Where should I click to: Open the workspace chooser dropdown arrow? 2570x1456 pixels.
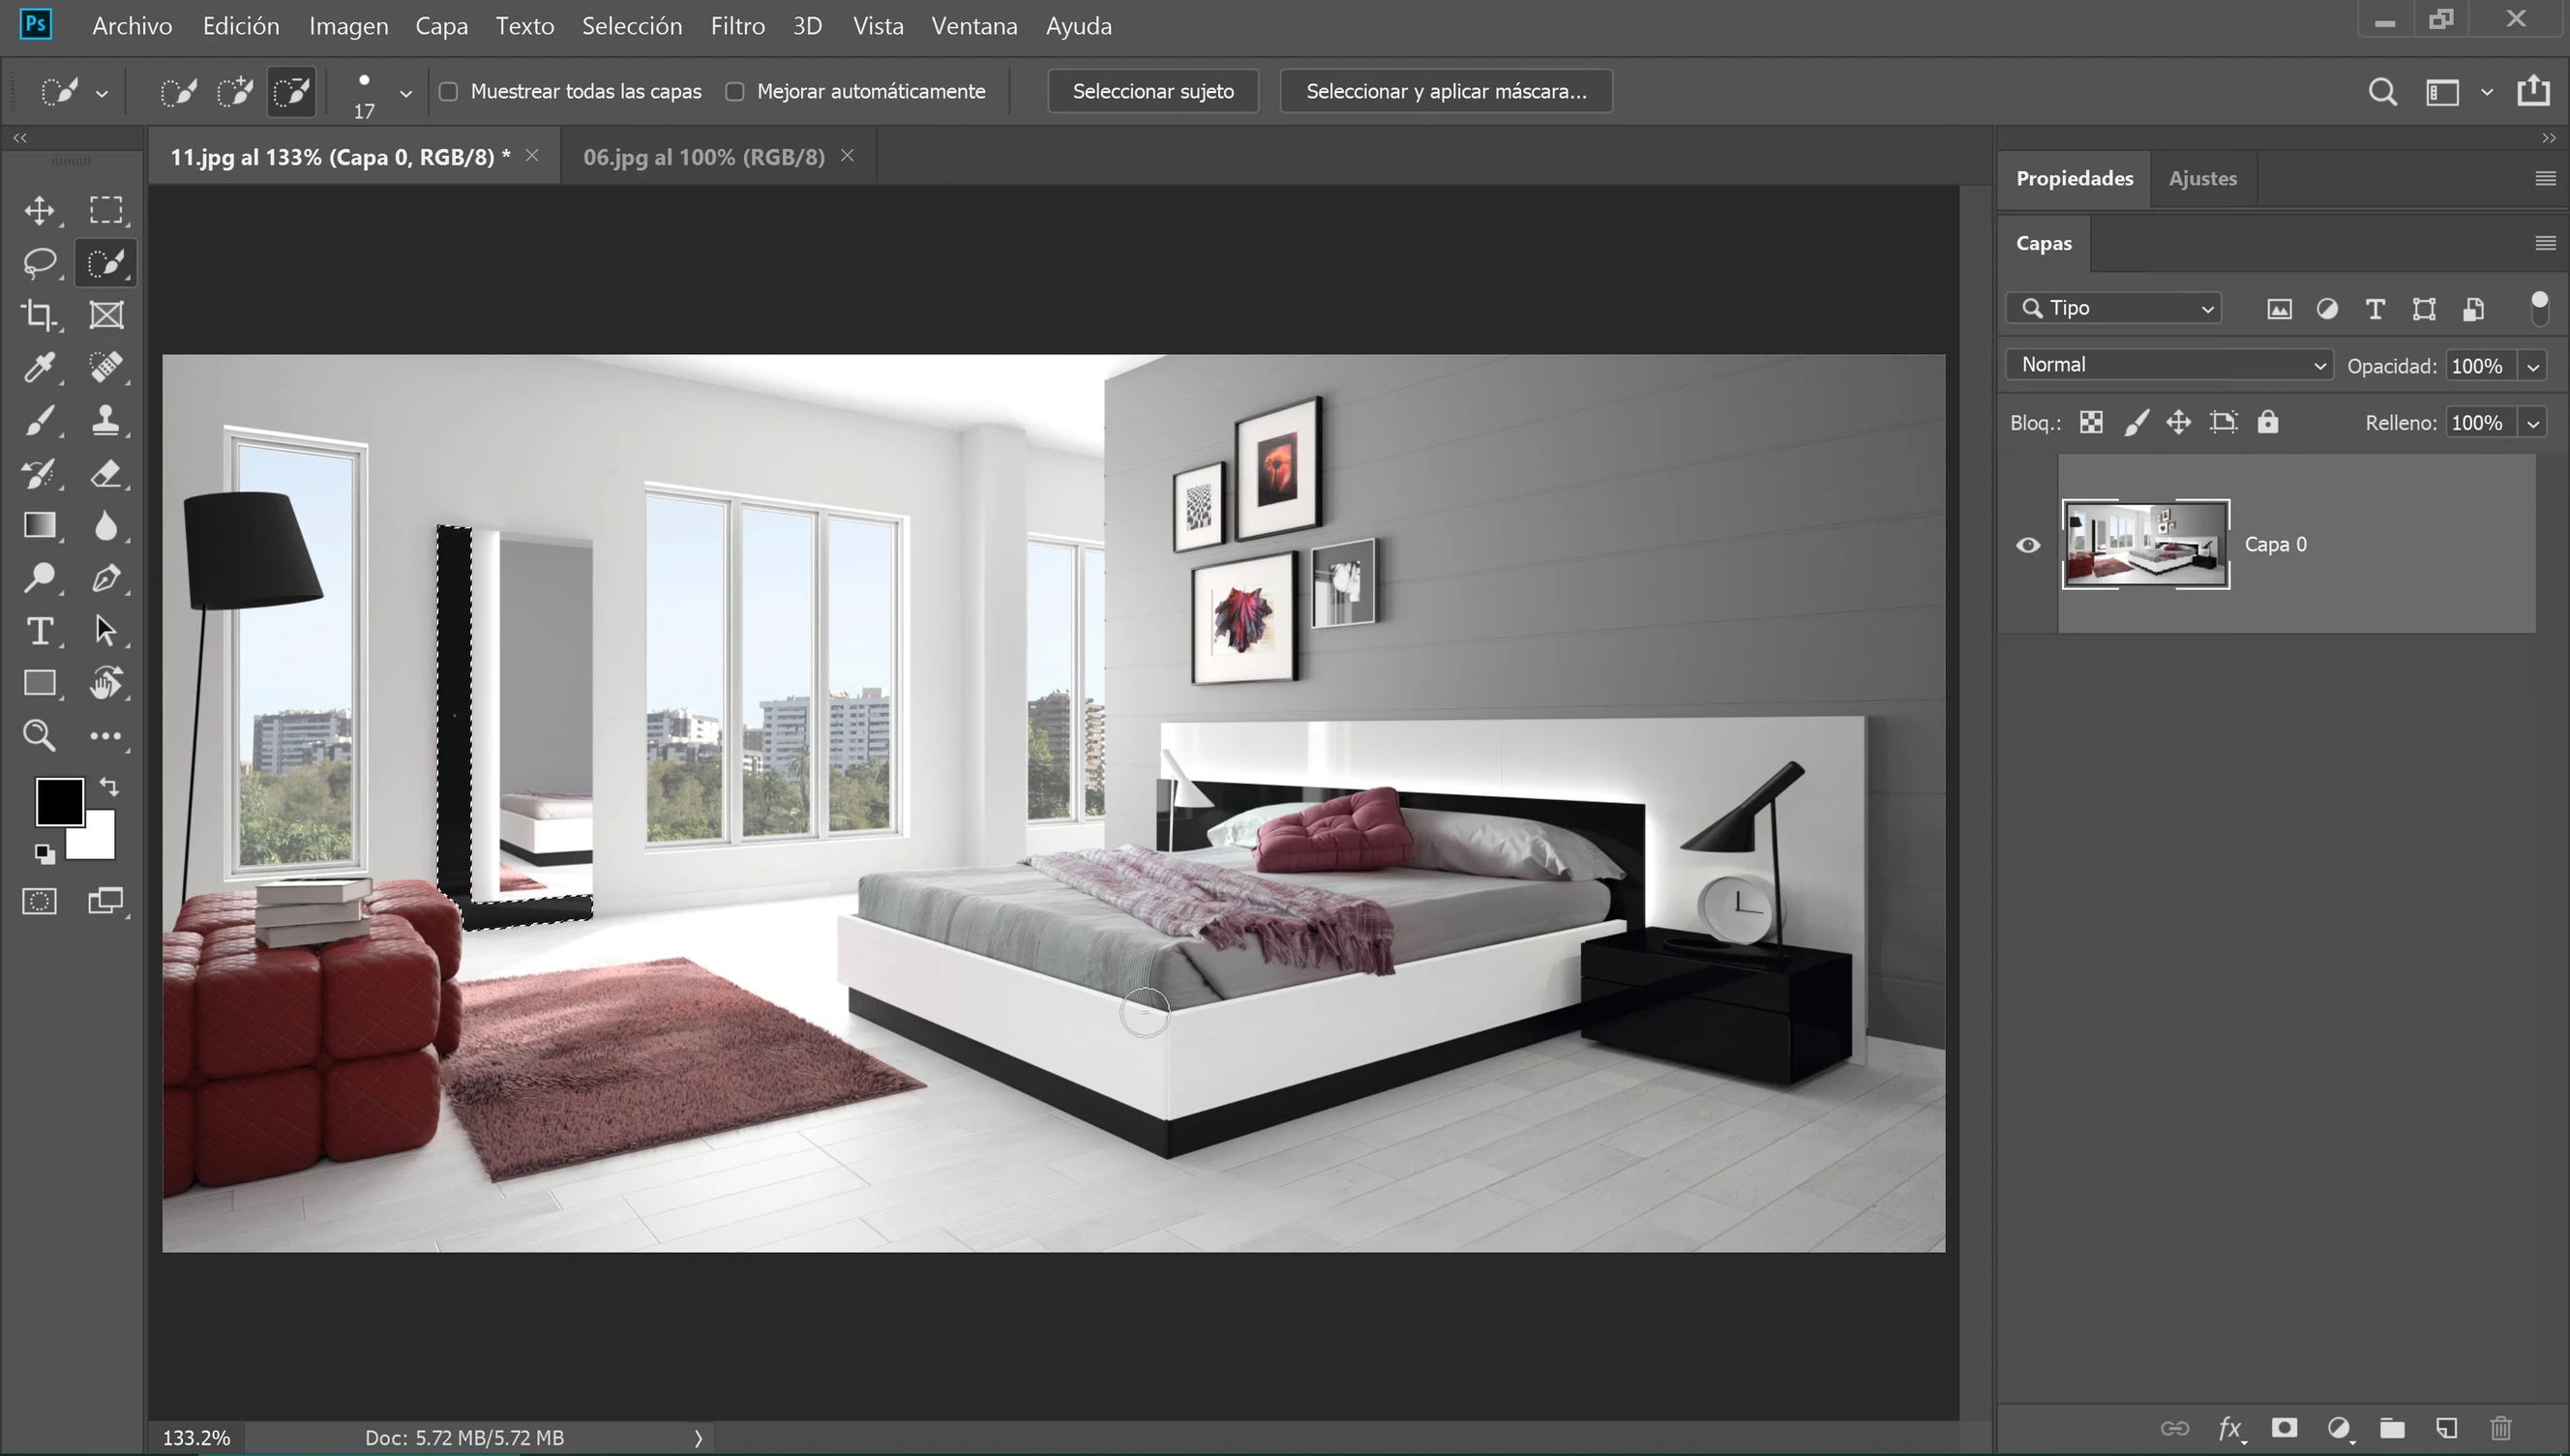[x=2486, y=92]
